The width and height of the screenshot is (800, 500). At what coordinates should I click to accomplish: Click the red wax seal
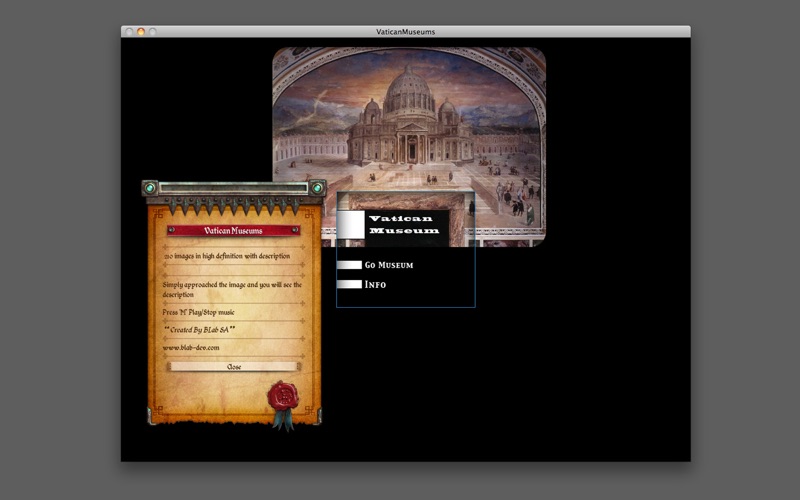coord(283,396)
